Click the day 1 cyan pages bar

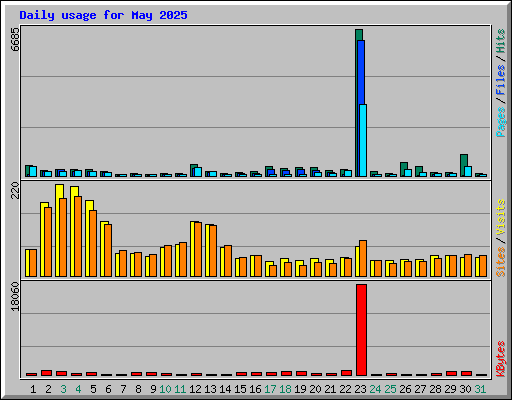pyautogui.click(x=33, y=171)
